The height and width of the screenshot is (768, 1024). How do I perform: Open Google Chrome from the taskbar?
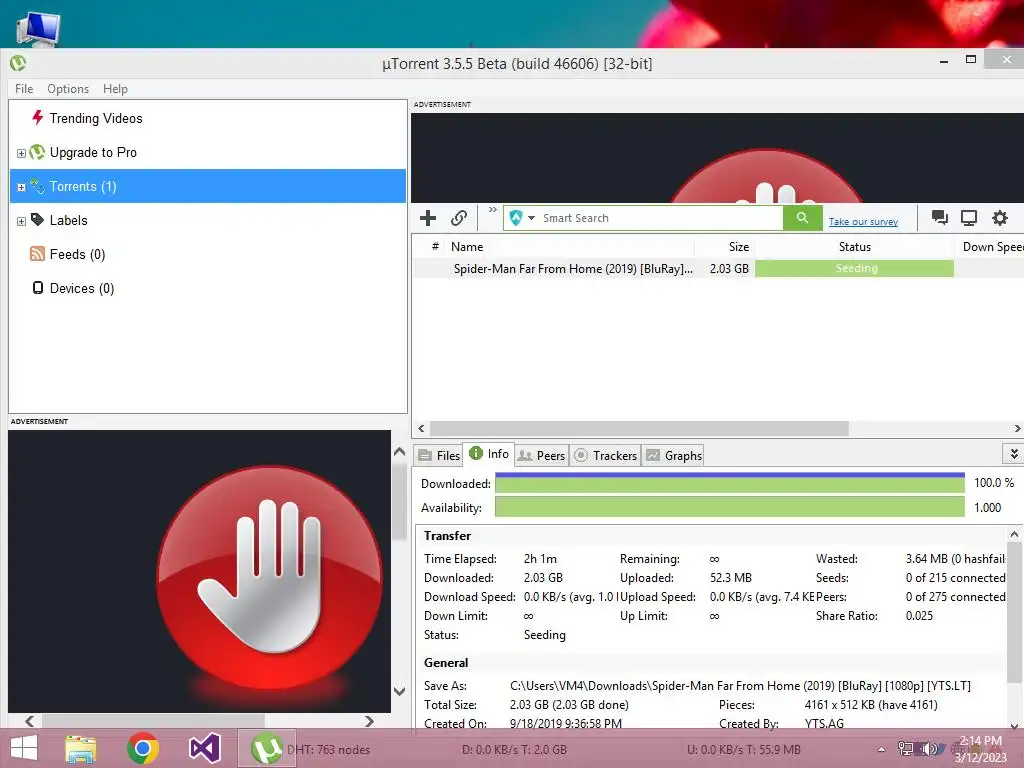[x=143, y=748]
